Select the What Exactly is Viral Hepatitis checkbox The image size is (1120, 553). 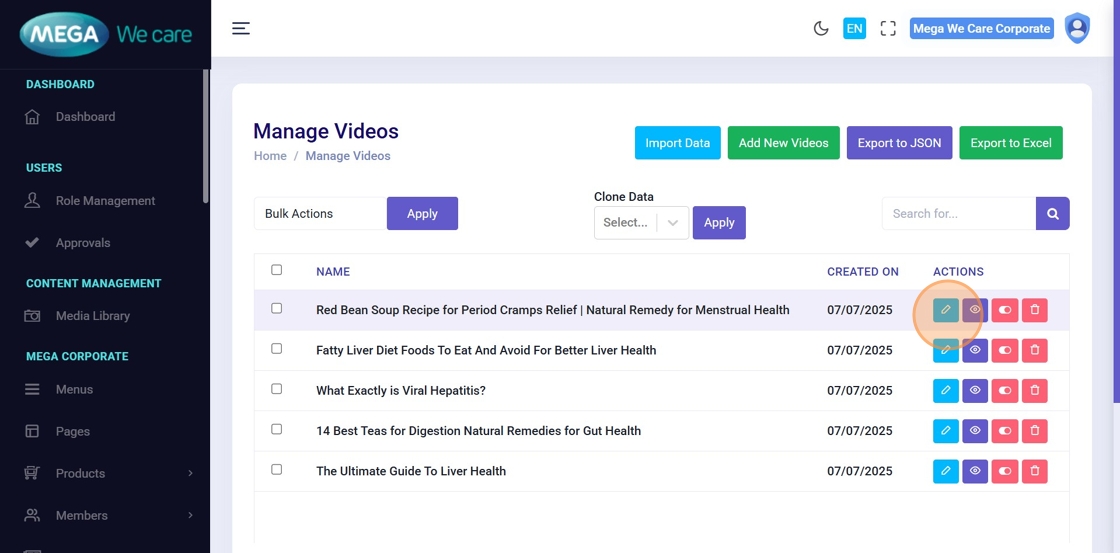[x=277, y=389]
